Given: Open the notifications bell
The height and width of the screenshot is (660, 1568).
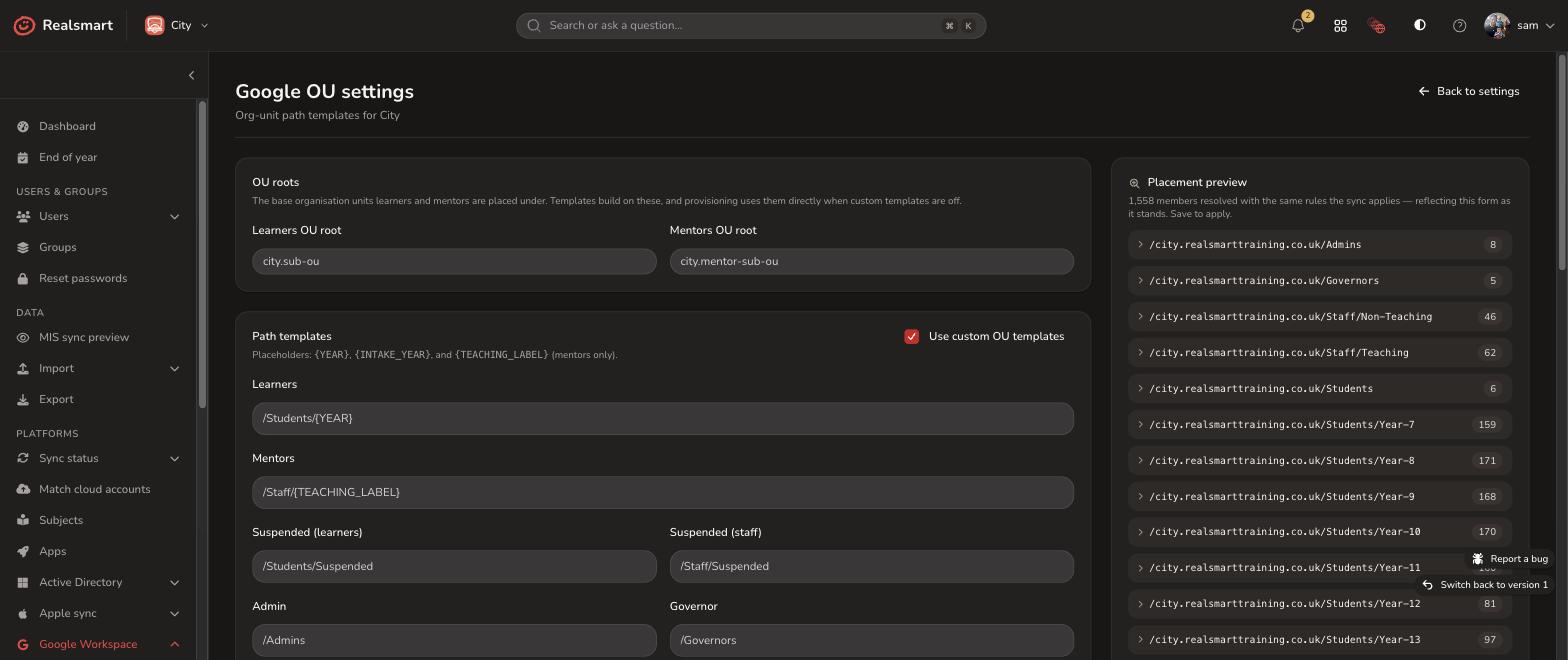Looking at the screenshot, I should pos(1298,26).
